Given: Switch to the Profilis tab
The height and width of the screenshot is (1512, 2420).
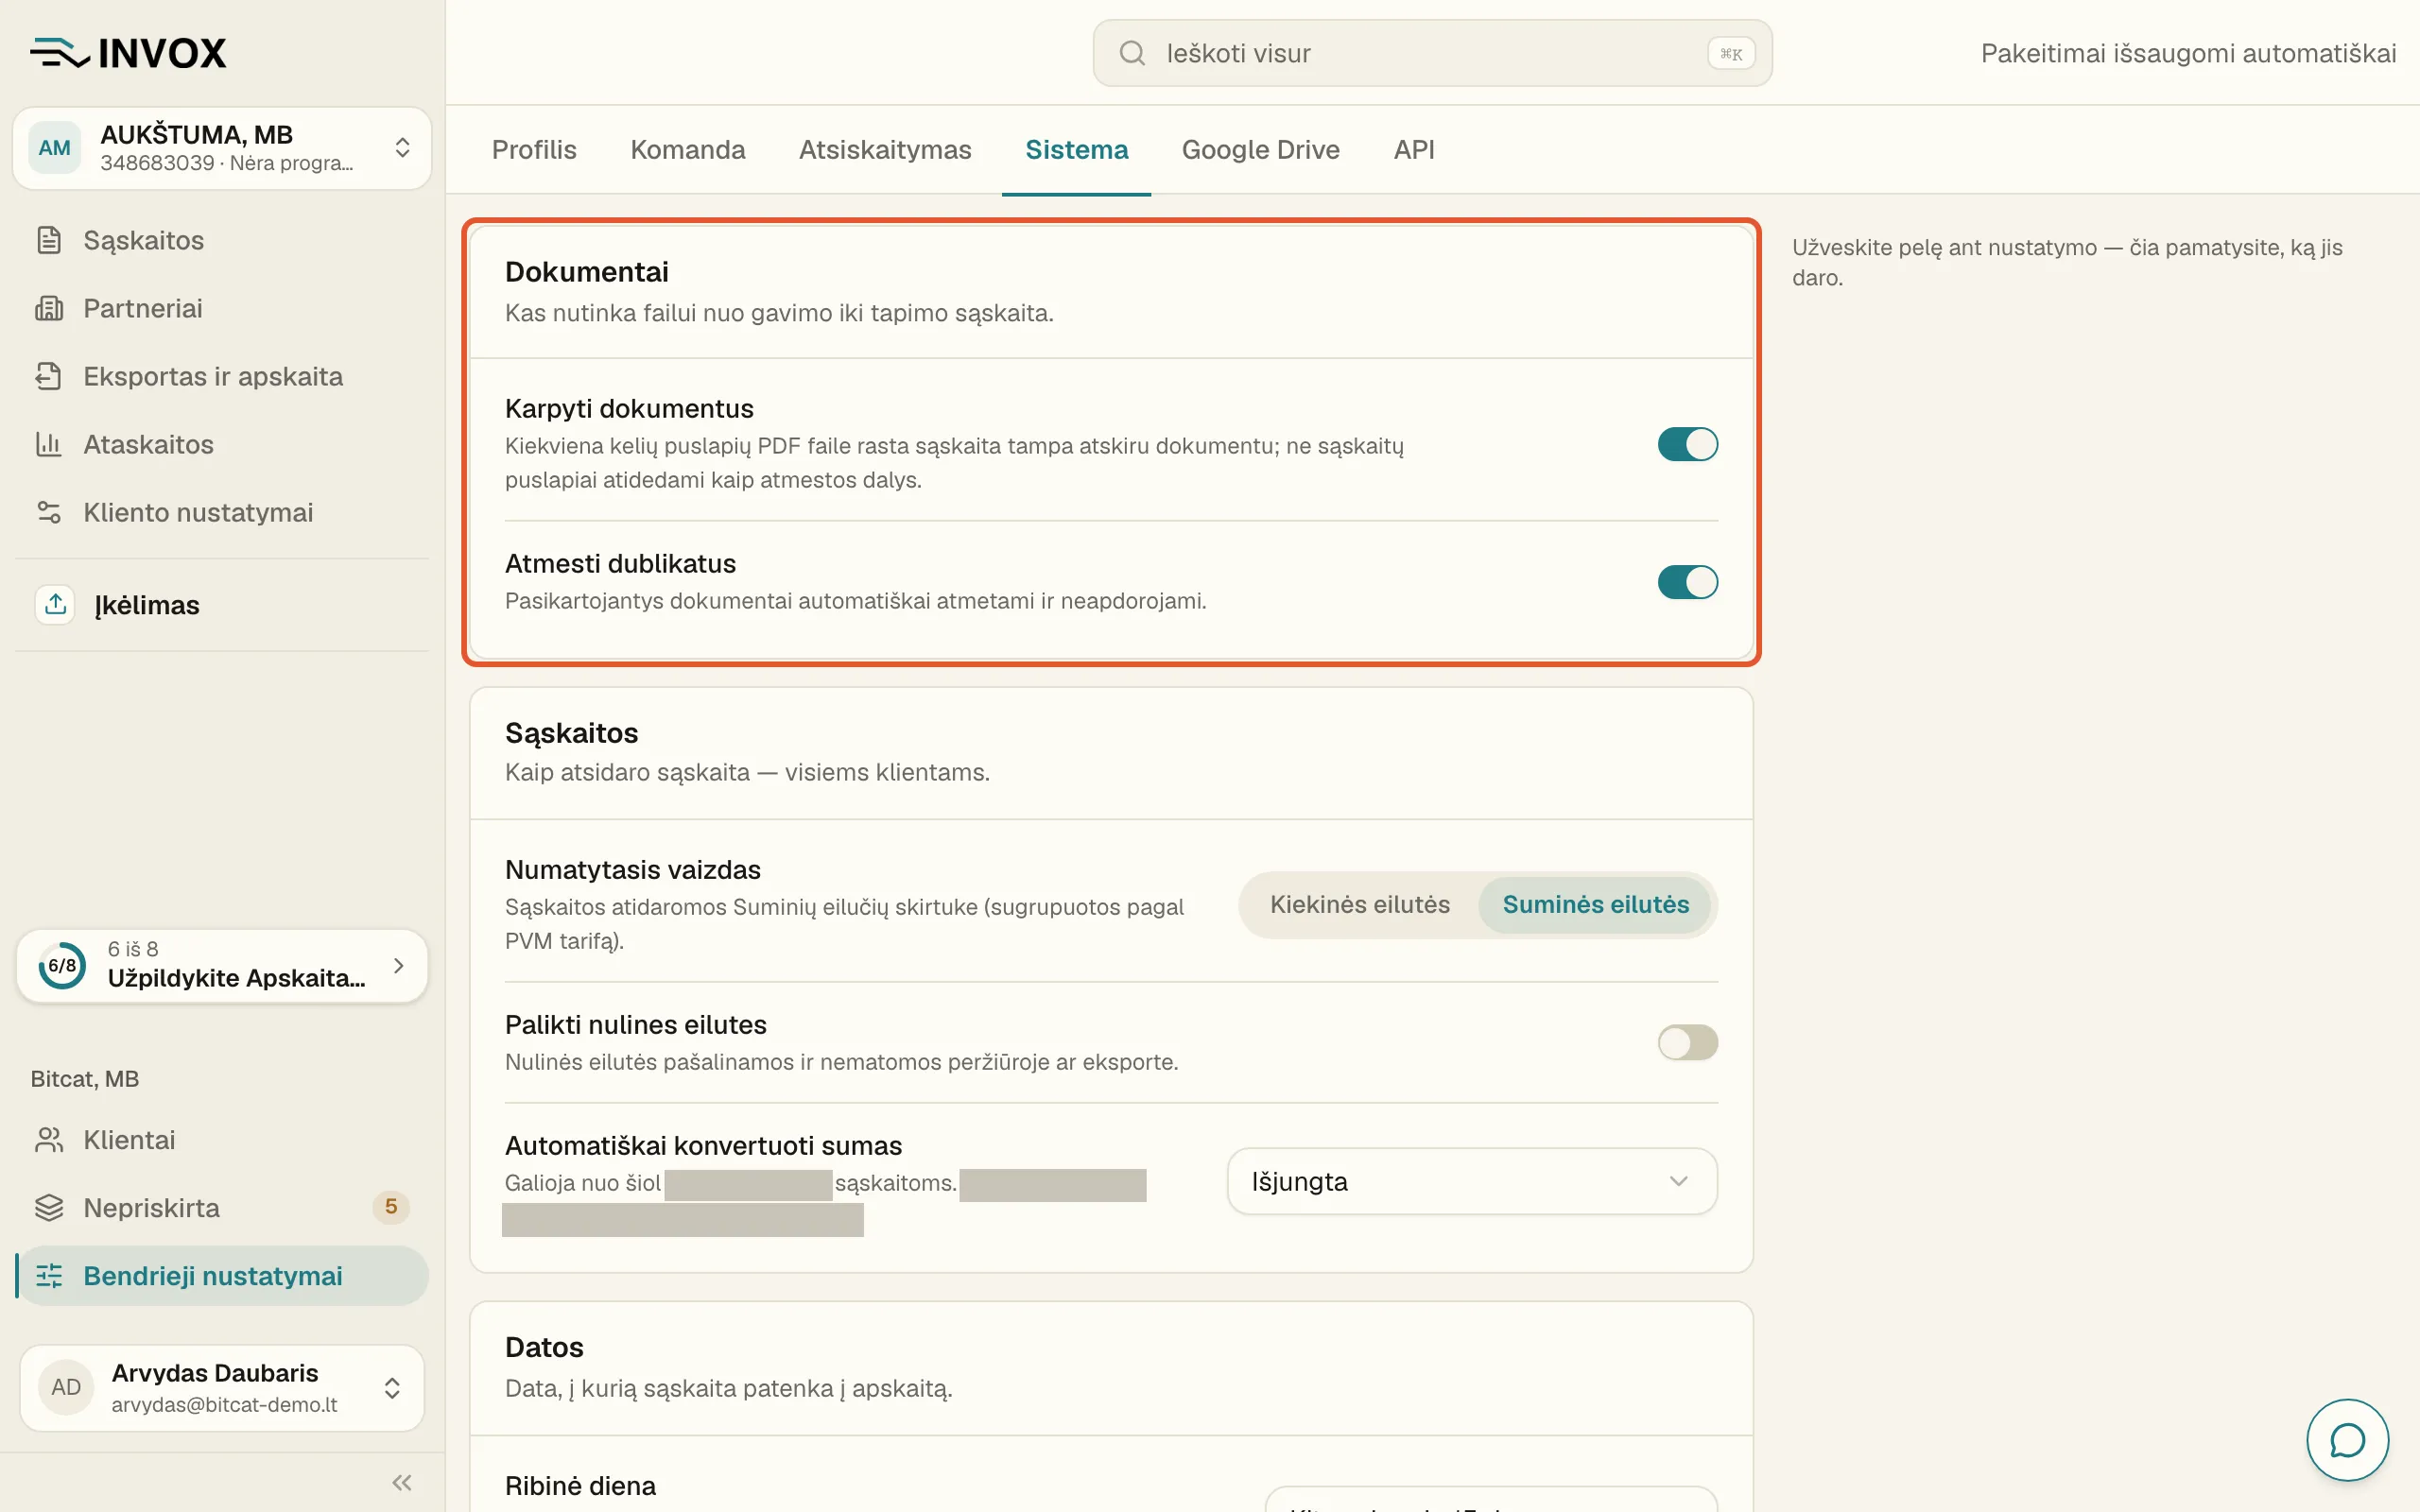Looking at the screenshot, I should 534,149.
